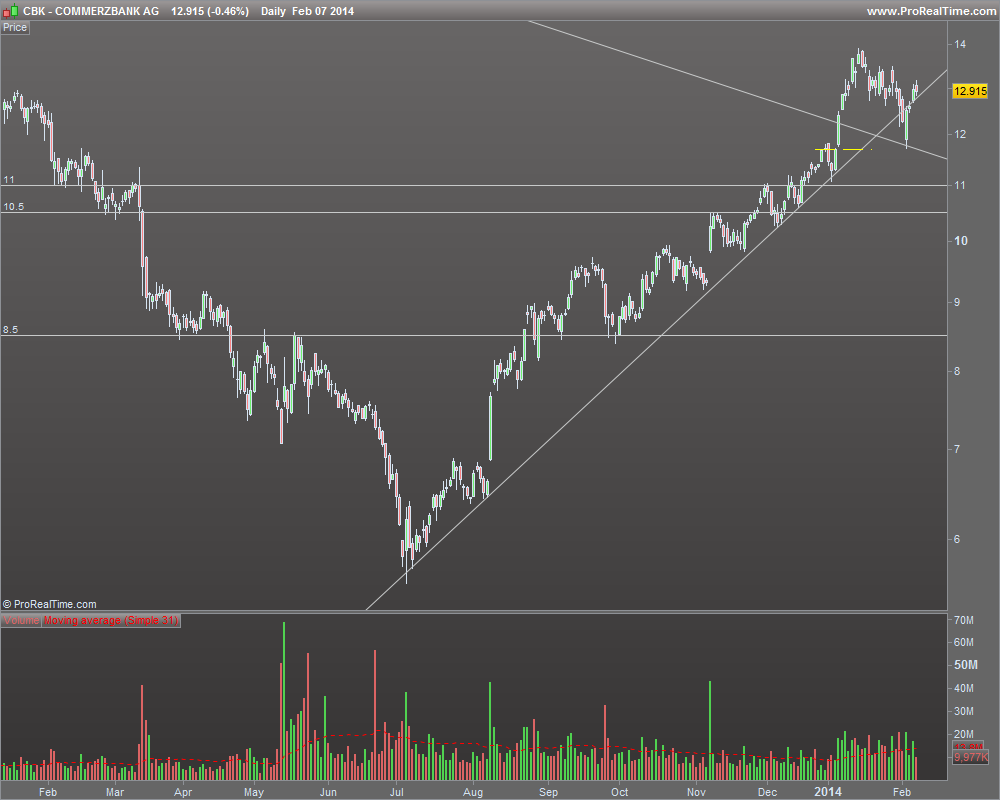Click the tallest green volume bar in May

[x=284, y=700]
